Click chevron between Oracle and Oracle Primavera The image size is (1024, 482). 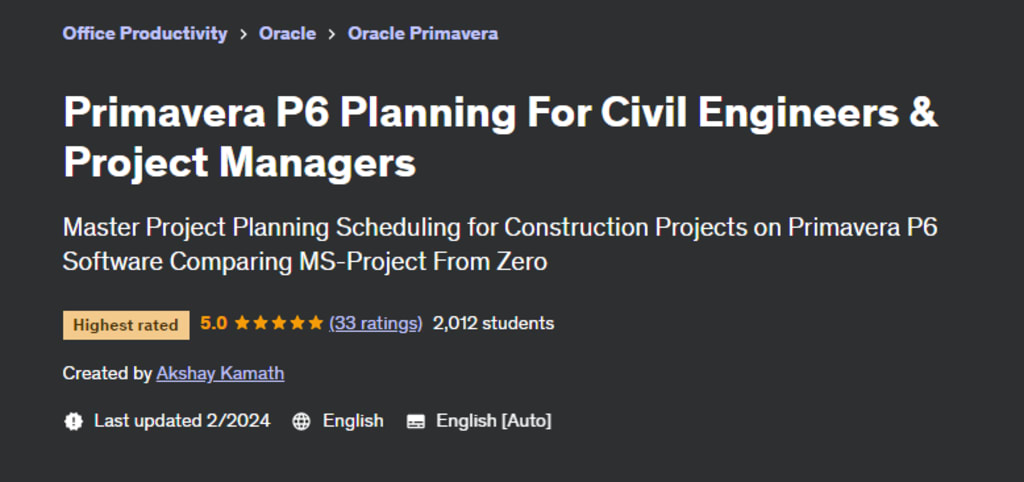point(332,34)
